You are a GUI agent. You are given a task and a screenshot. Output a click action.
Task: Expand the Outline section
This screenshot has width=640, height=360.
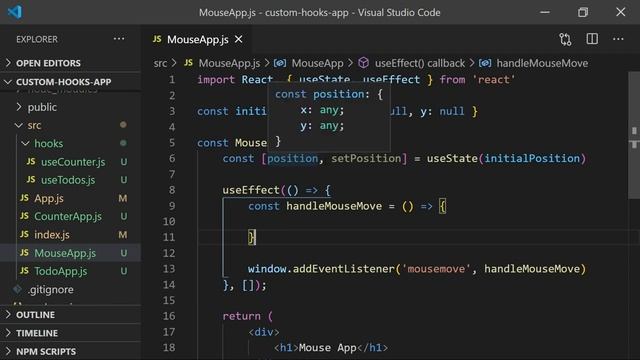tap(70, 315)
